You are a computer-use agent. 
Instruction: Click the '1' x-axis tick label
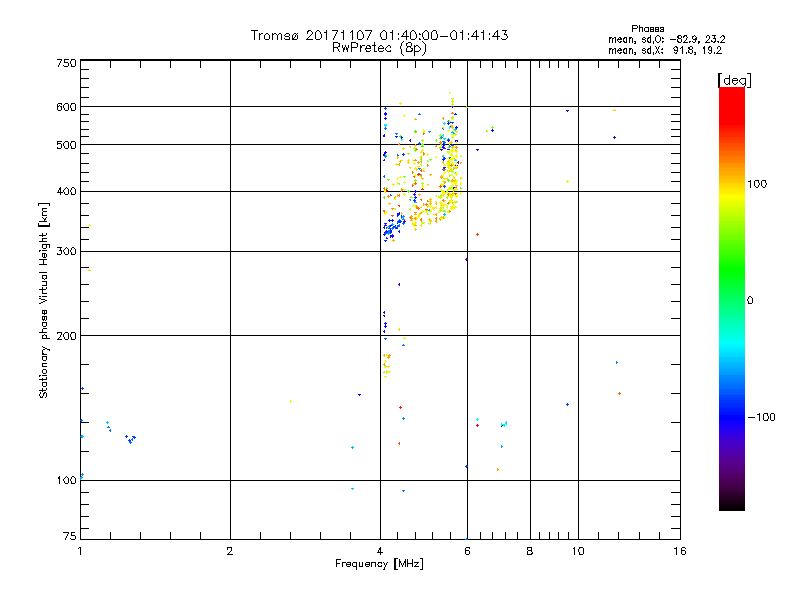coord(80,551)
